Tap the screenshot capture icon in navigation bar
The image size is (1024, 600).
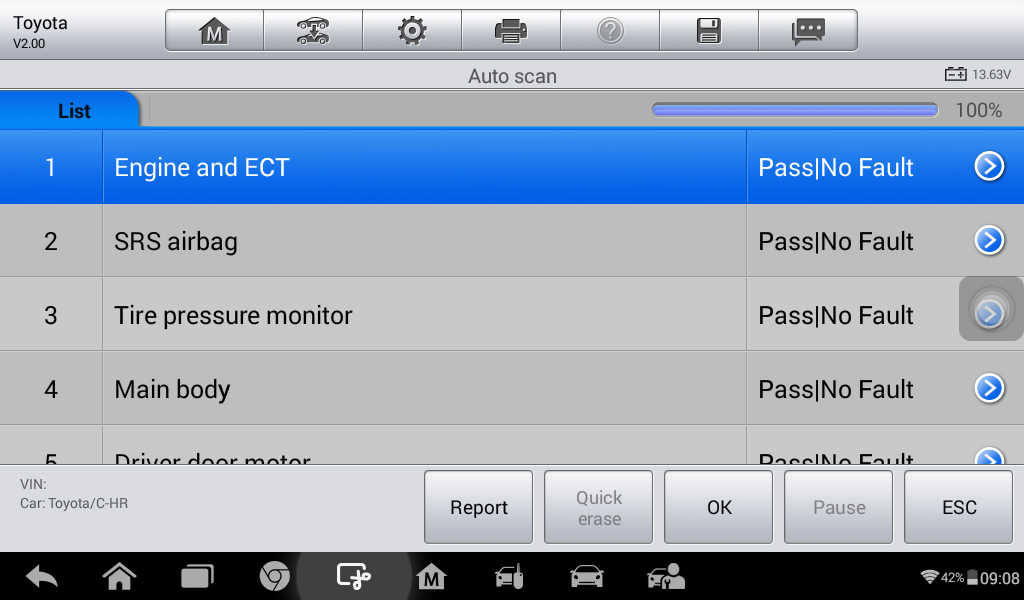point(353,576)
